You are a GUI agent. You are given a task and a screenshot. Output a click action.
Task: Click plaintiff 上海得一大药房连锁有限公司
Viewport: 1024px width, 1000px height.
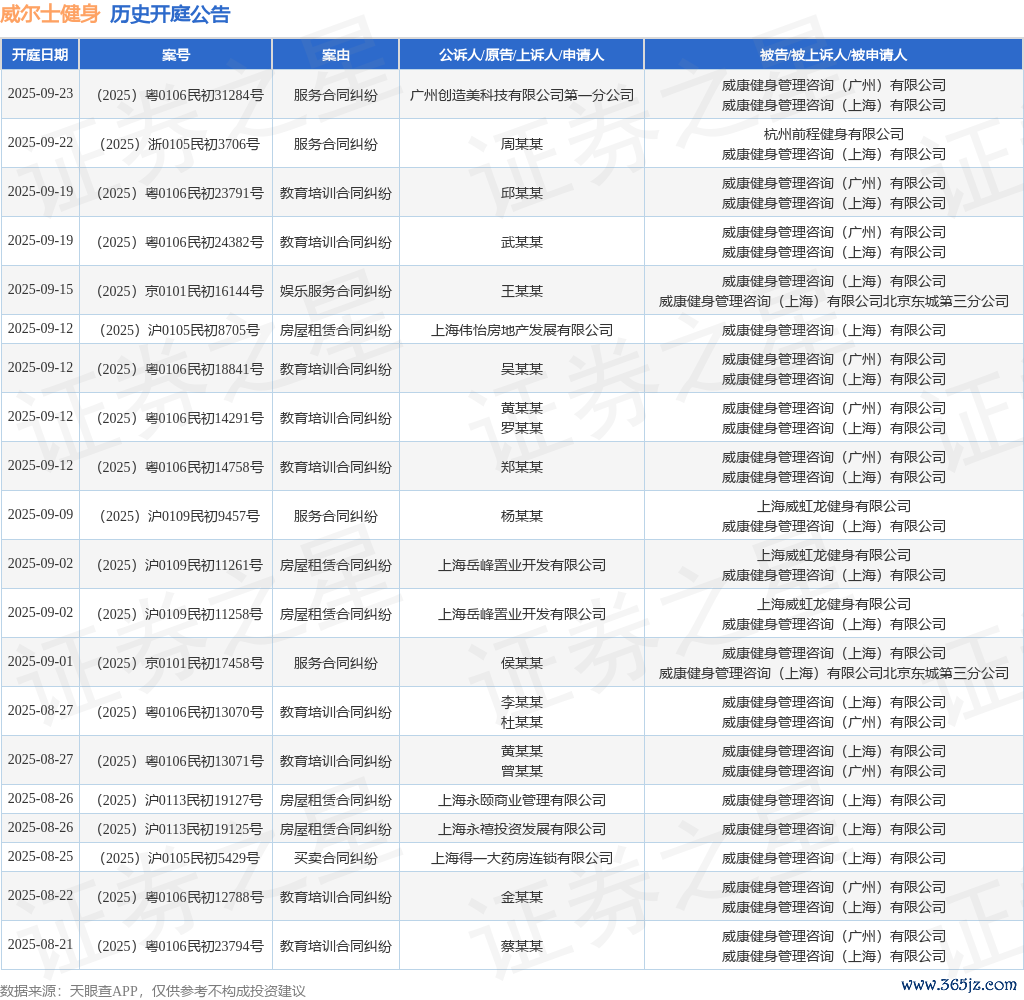[x=521, y=858]
